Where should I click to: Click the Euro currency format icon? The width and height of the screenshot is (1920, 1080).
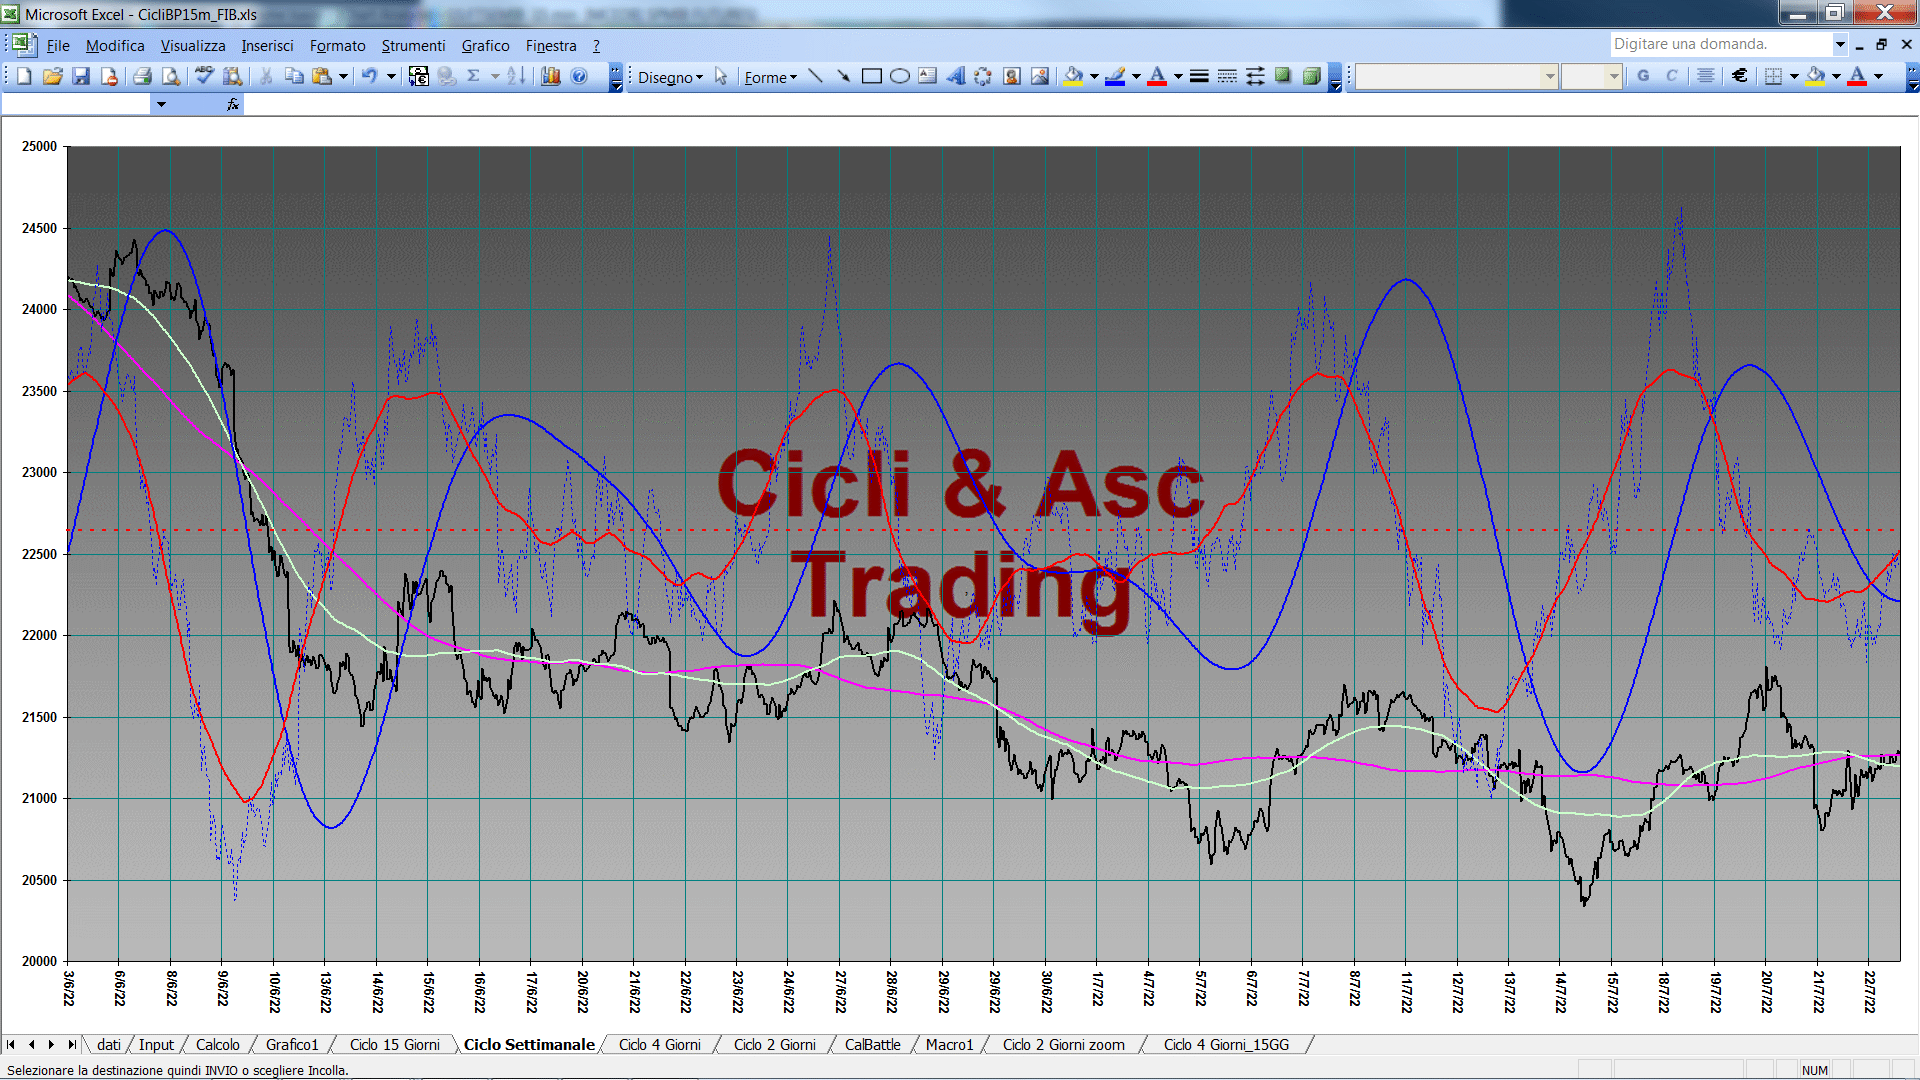[1740, 76]
